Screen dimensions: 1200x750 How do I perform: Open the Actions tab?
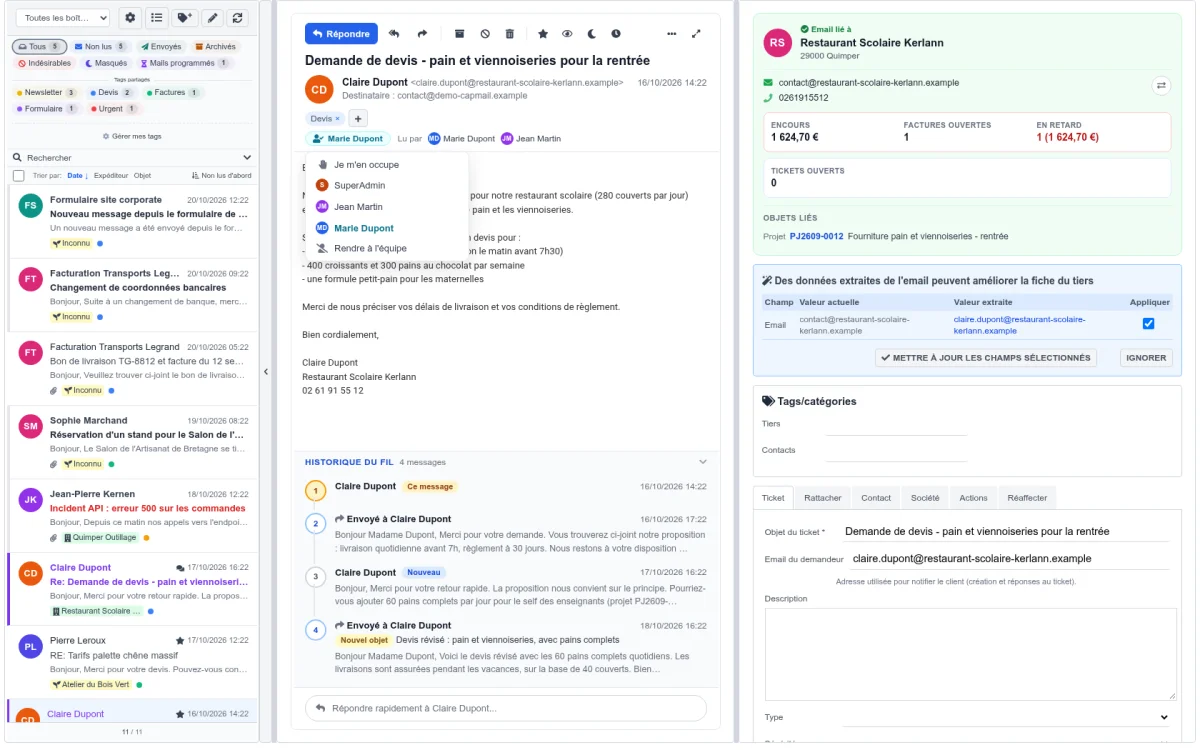coord(973,498)
